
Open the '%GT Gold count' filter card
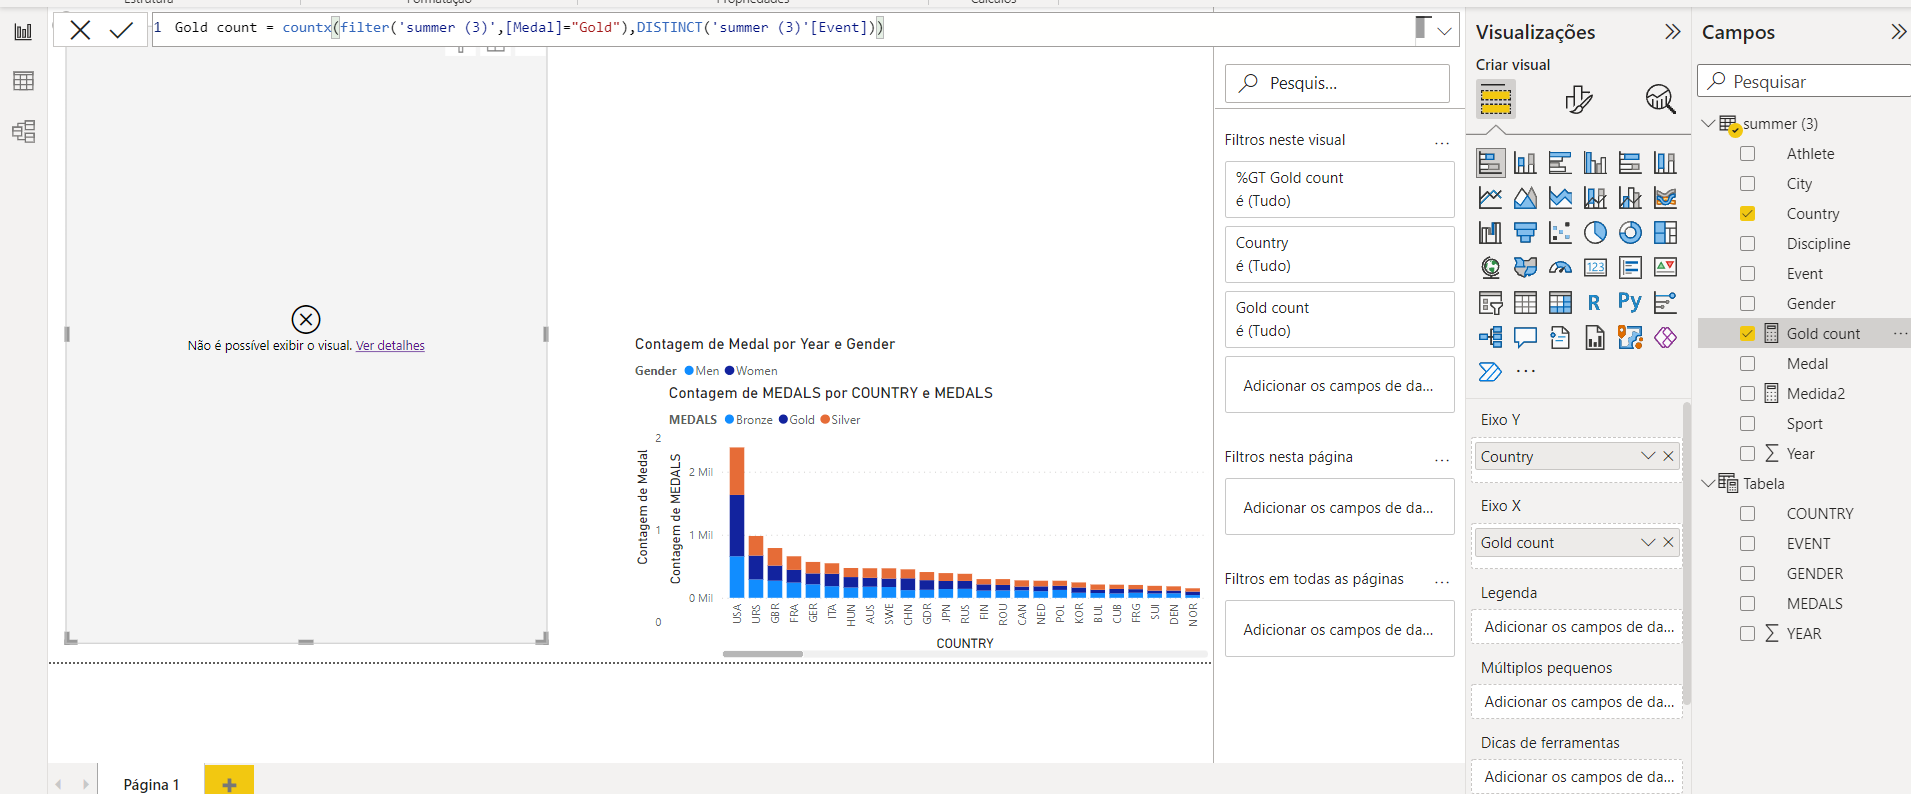[x=1339, y=189]
